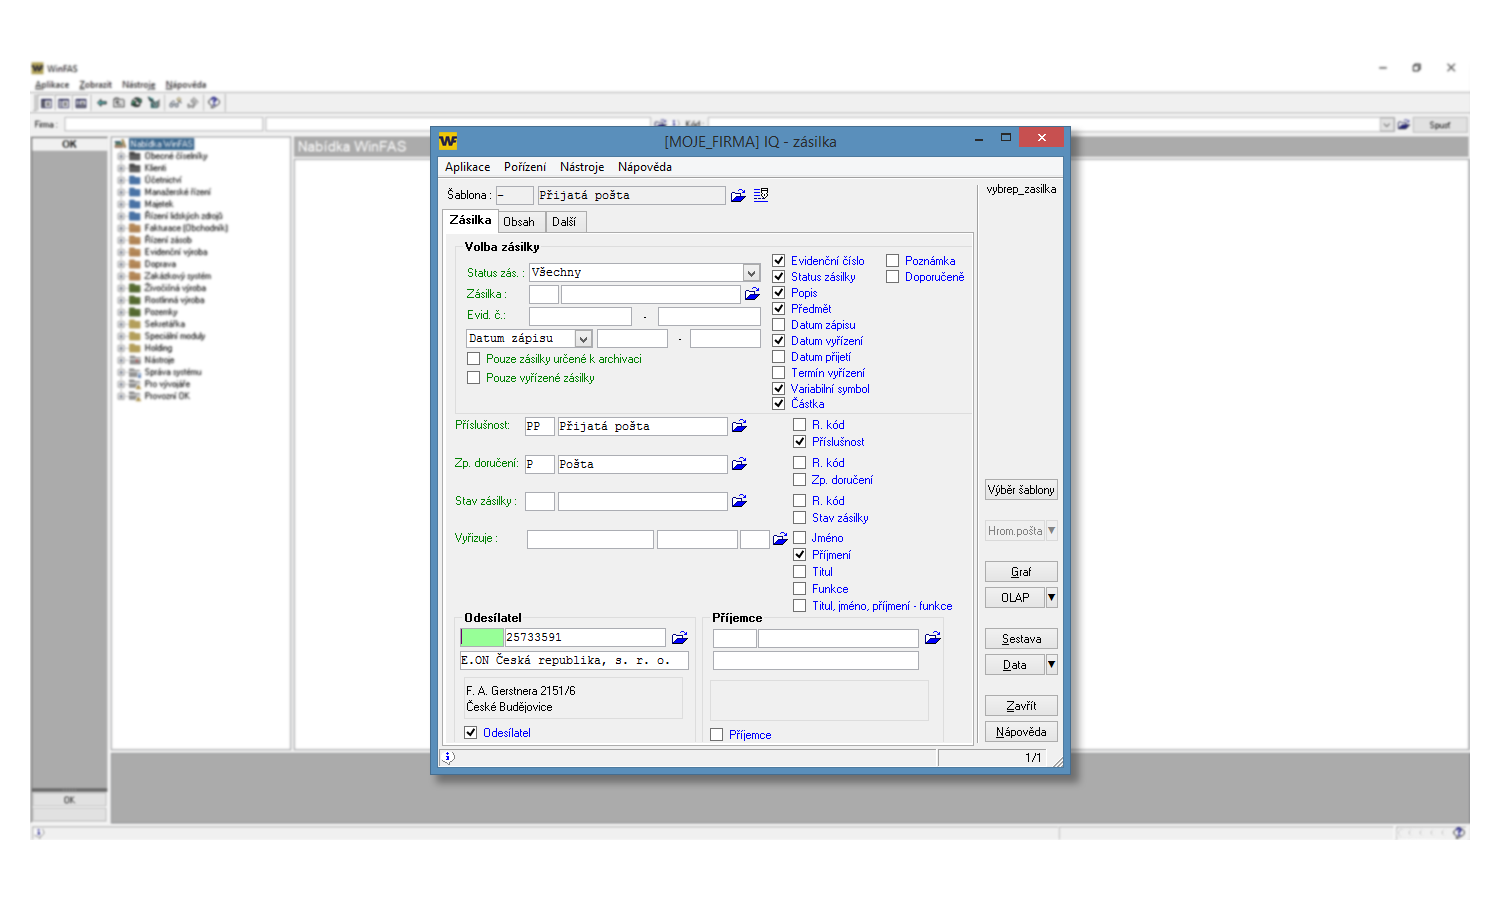Click the OLAP button
Image resolution: width=1500 pixels, height=900 pixels.
[1015, 598]
